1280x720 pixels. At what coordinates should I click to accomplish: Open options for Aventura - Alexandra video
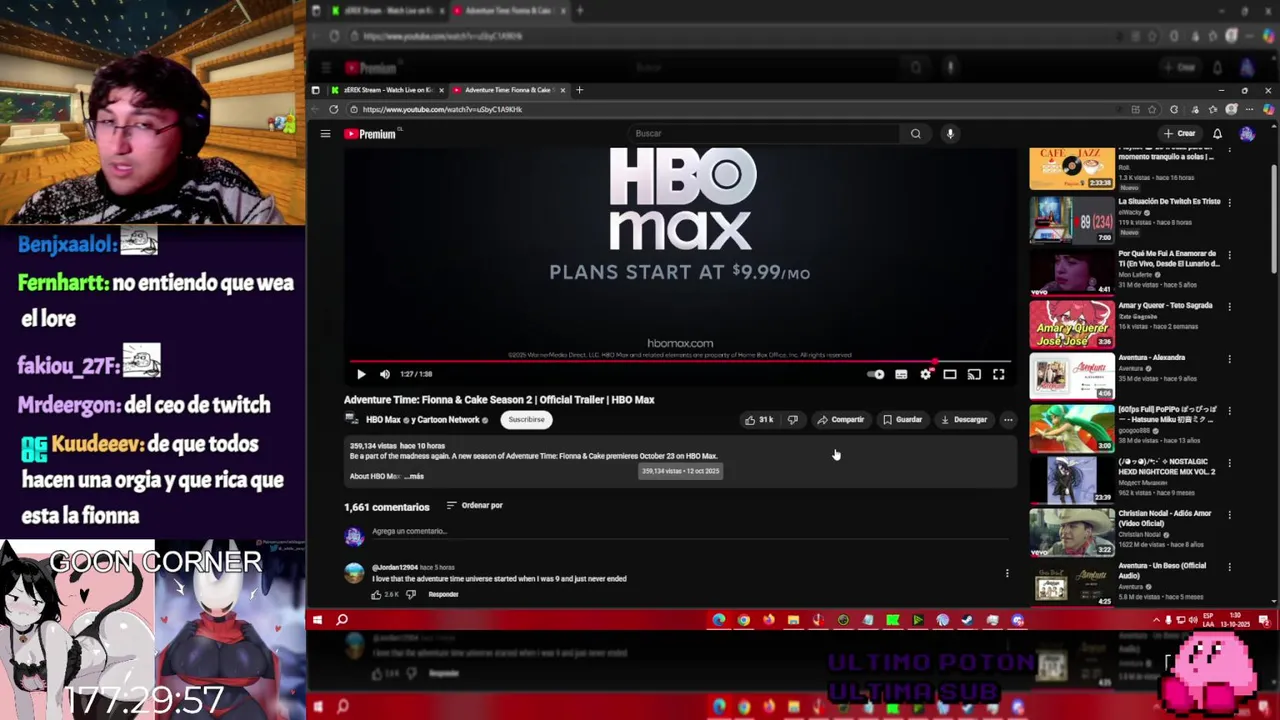coord(1229,358)
